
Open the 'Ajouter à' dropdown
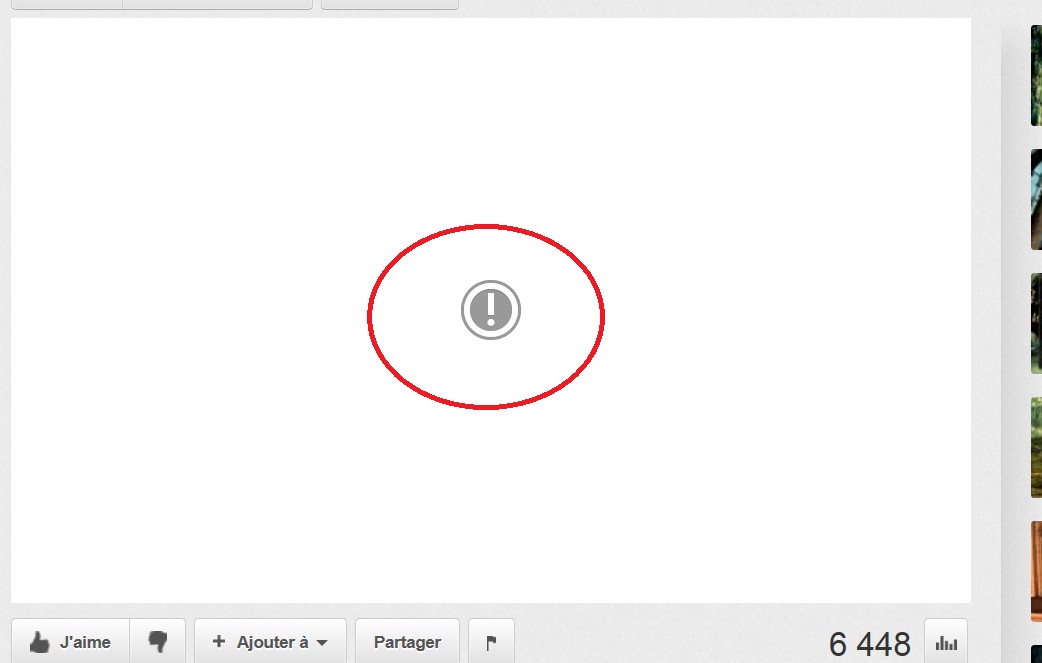pos(271,642)
